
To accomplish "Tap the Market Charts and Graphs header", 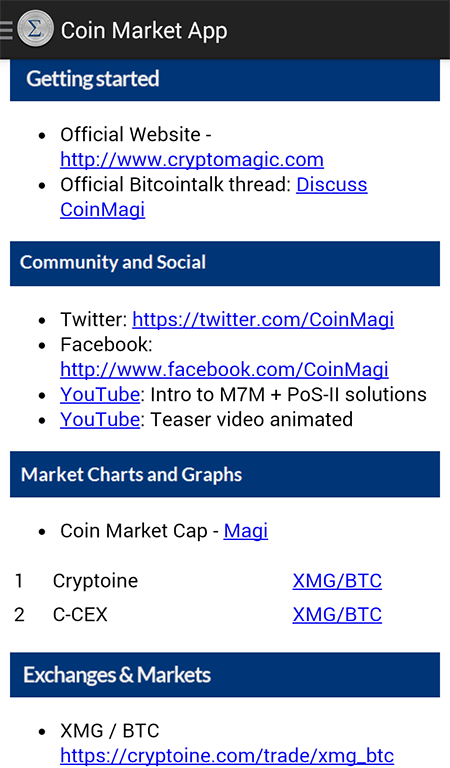I will [x=225, y=475].
